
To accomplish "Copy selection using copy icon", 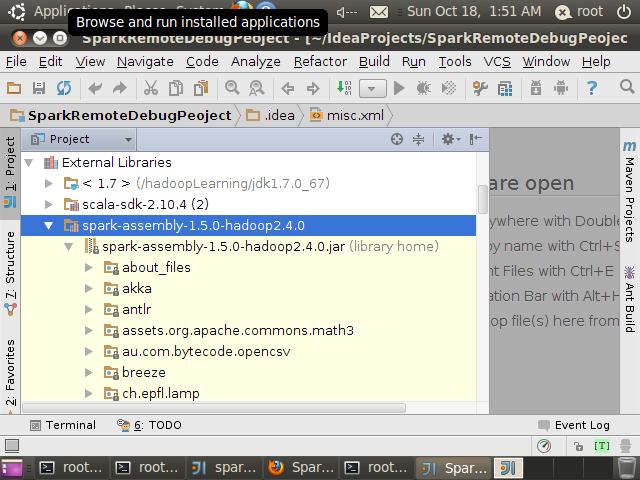I will (x=176, y=88).
